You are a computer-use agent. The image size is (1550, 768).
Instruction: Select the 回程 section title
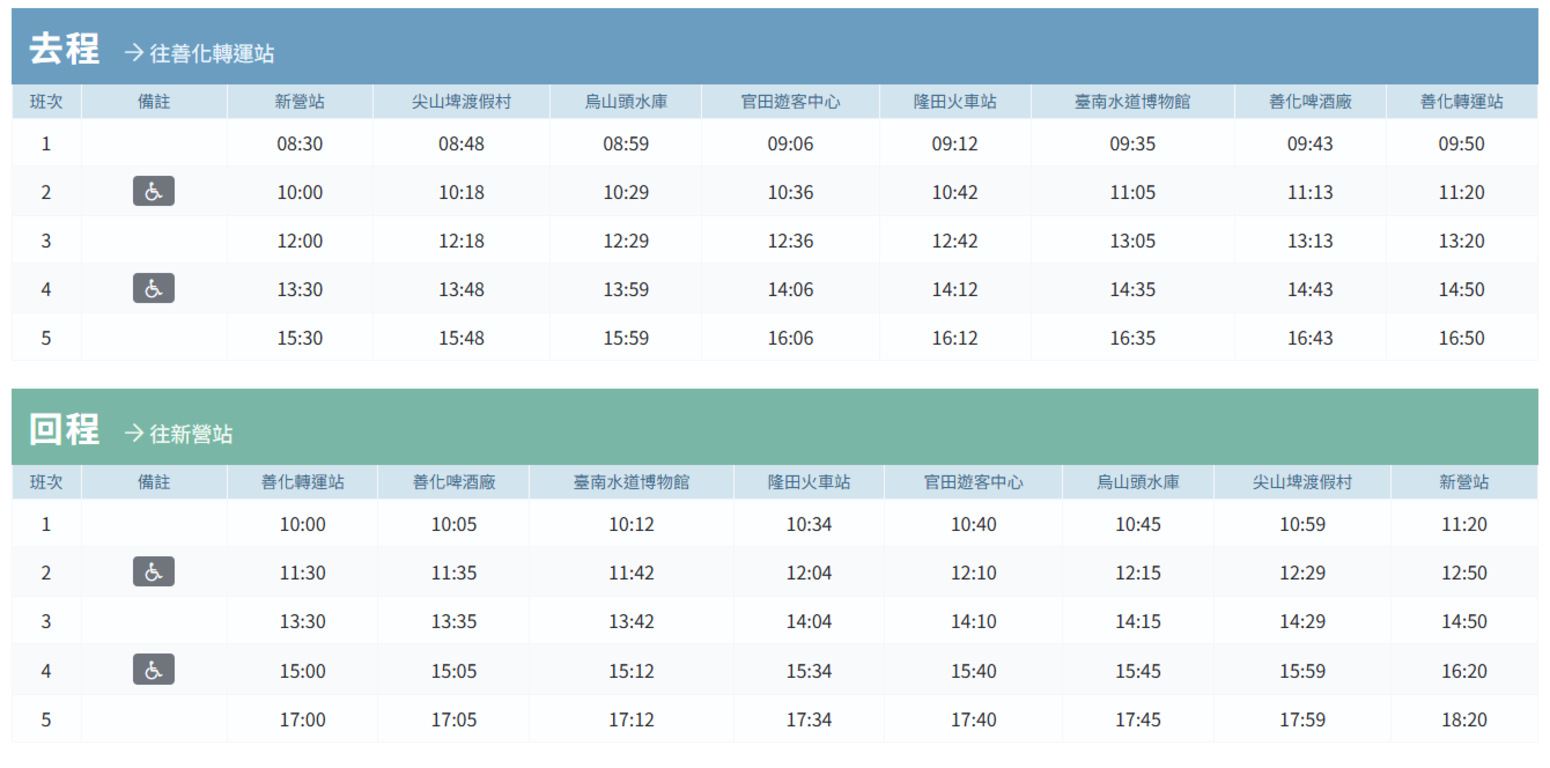(x=64, y=430)
